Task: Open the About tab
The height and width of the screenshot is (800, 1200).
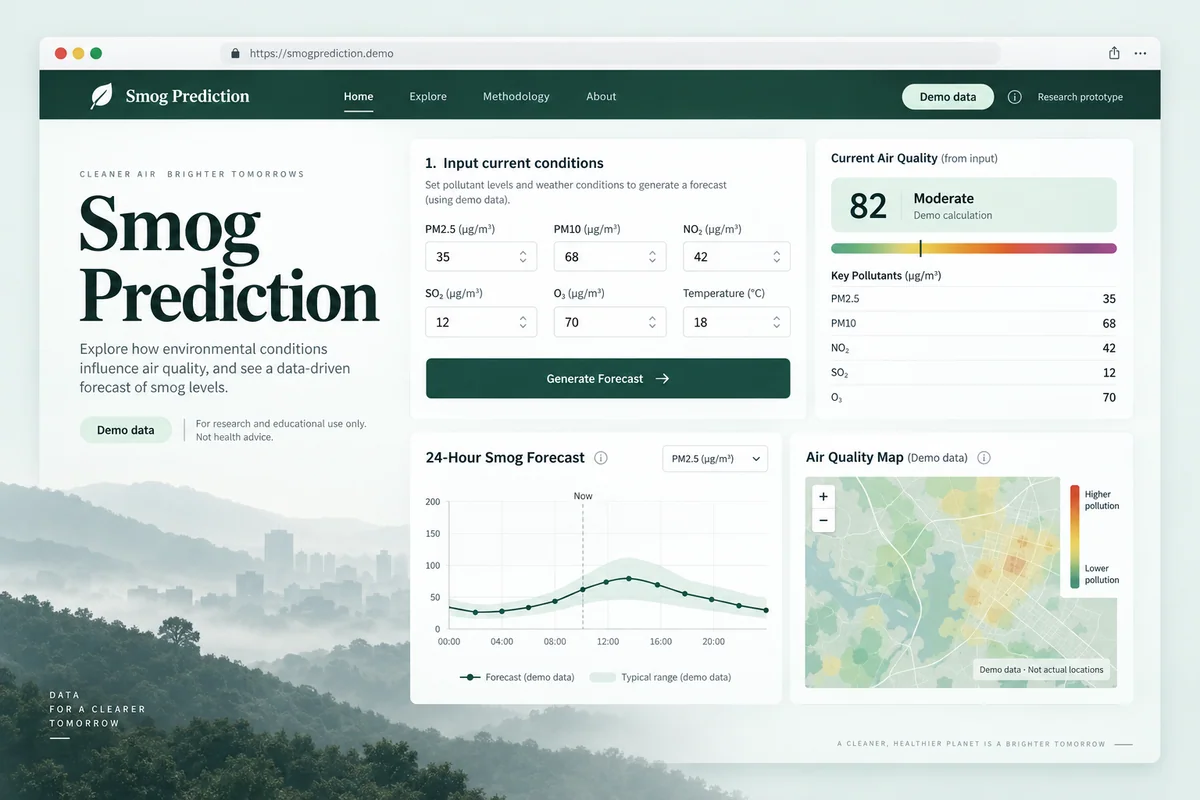Action: tap(601, 97)
